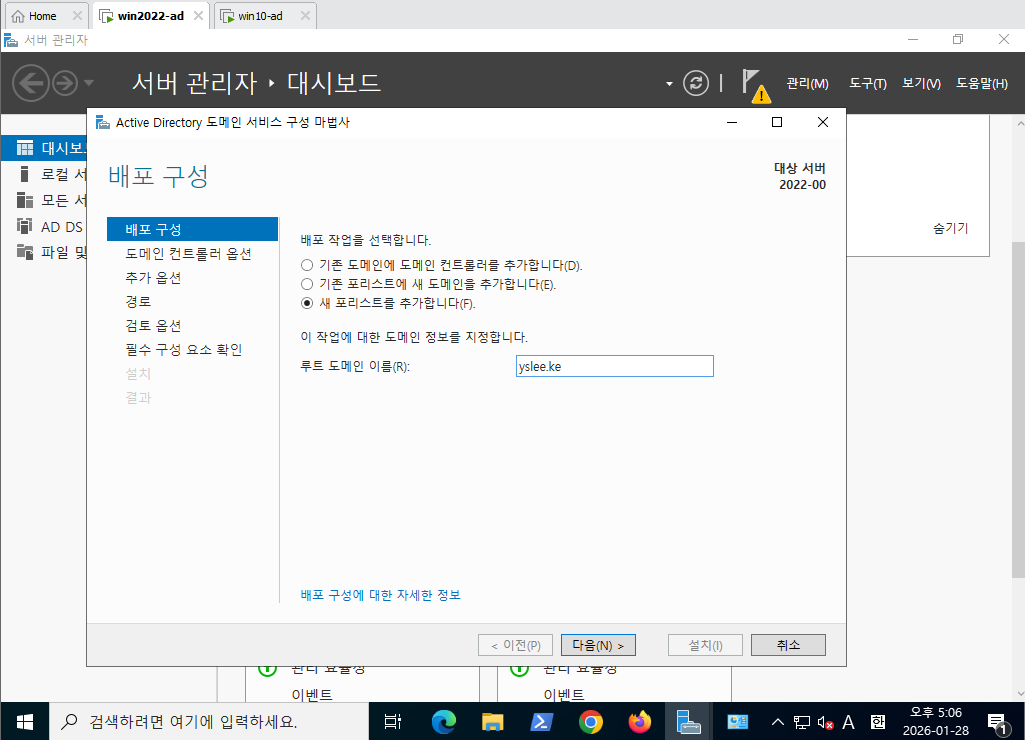Image resolution: width=1025 pixels, height=740 pixels.
Task: Open notifications flag with warning
Action: point(756,86)
